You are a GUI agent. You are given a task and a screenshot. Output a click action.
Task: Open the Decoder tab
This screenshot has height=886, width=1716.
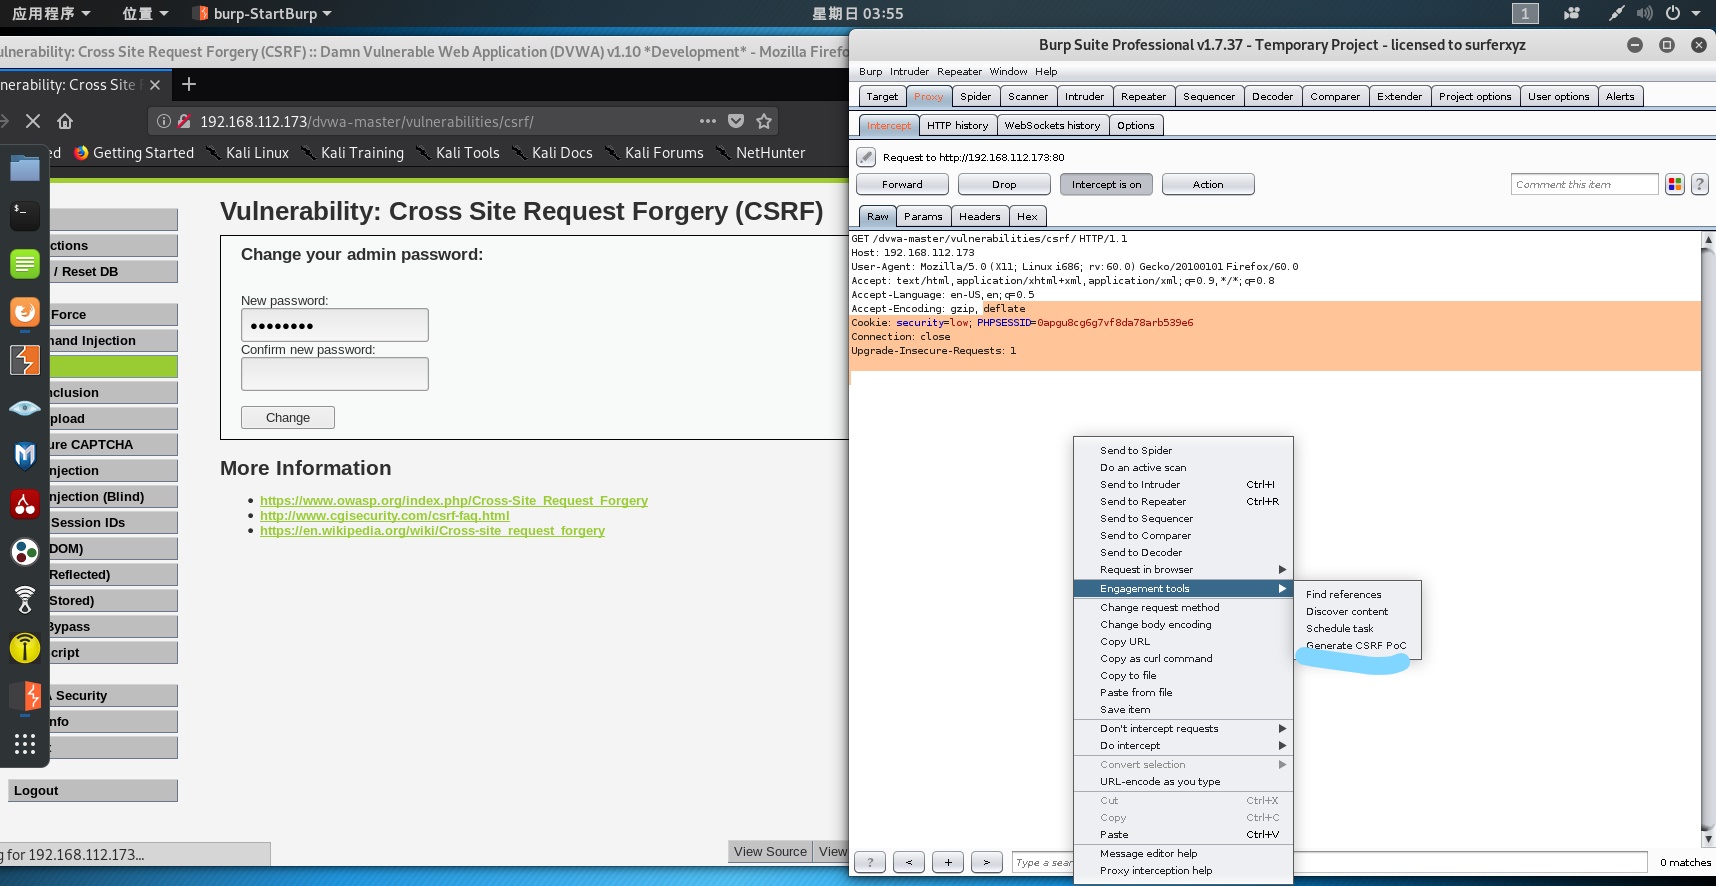(x=1272, y=97)
